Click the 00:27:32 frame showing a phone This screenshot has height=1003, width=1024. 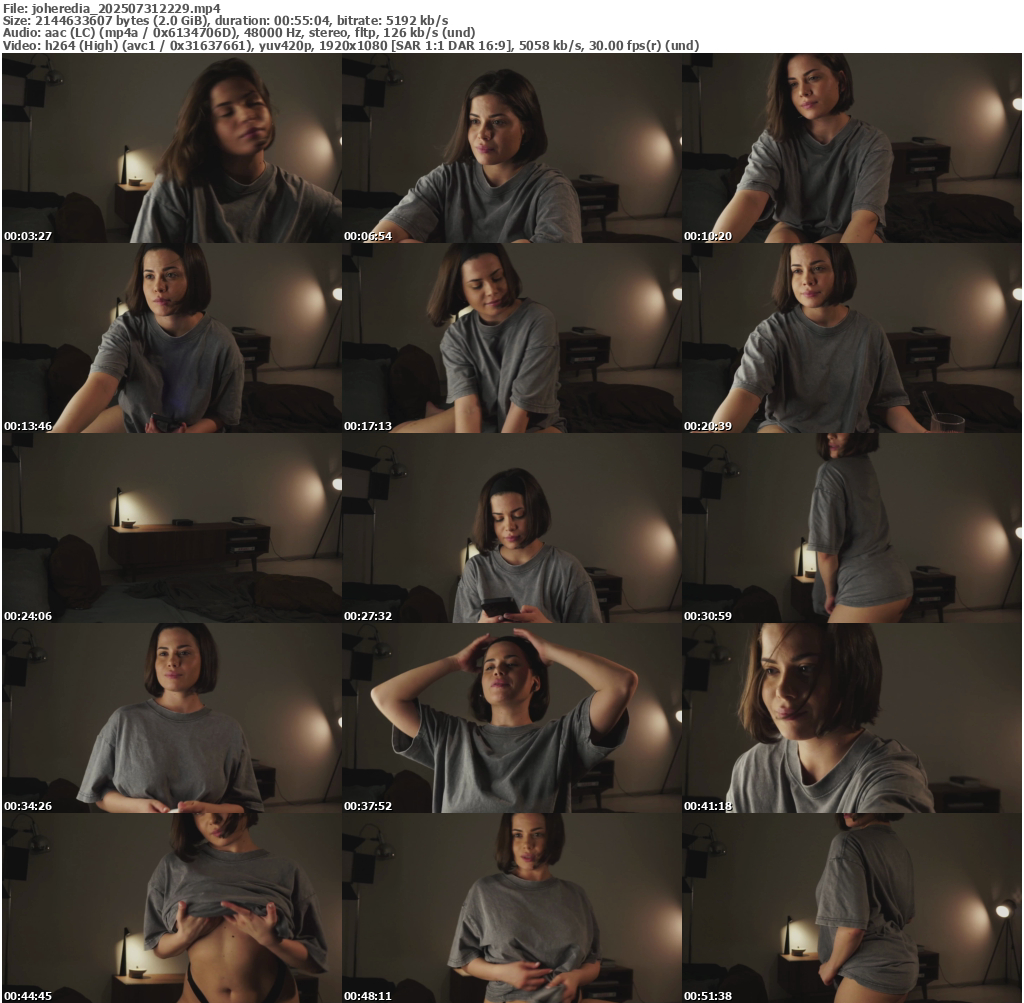(511, 527)
